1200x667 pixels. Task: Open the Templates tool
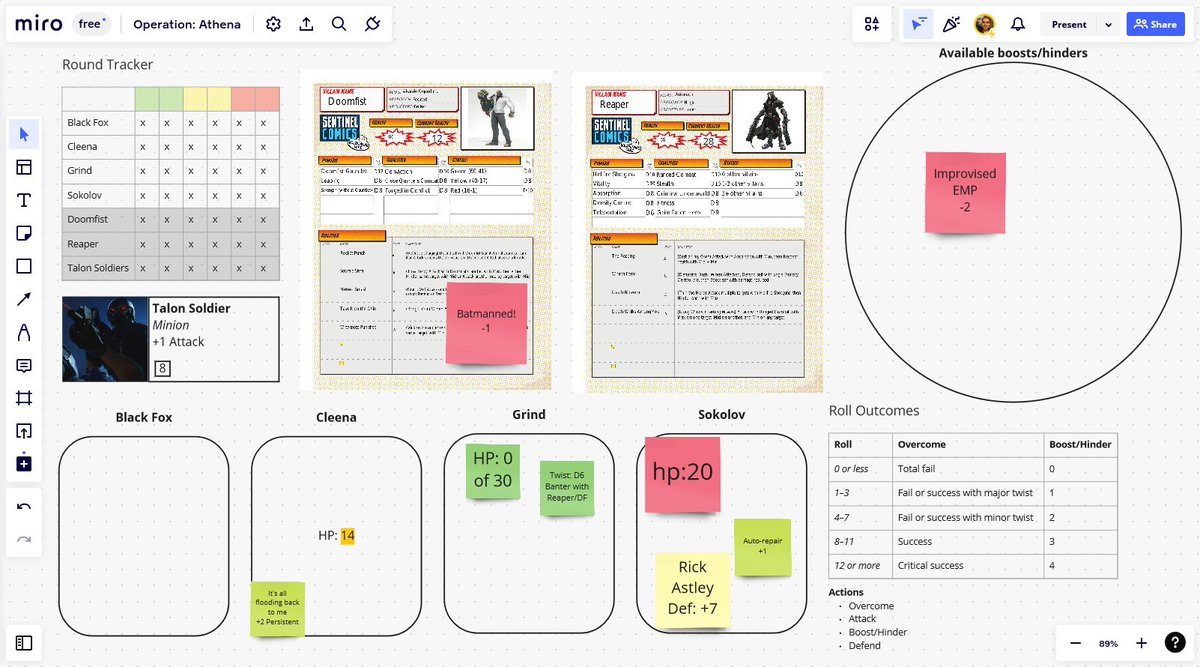pyautogui.click(x=24, y=167)
